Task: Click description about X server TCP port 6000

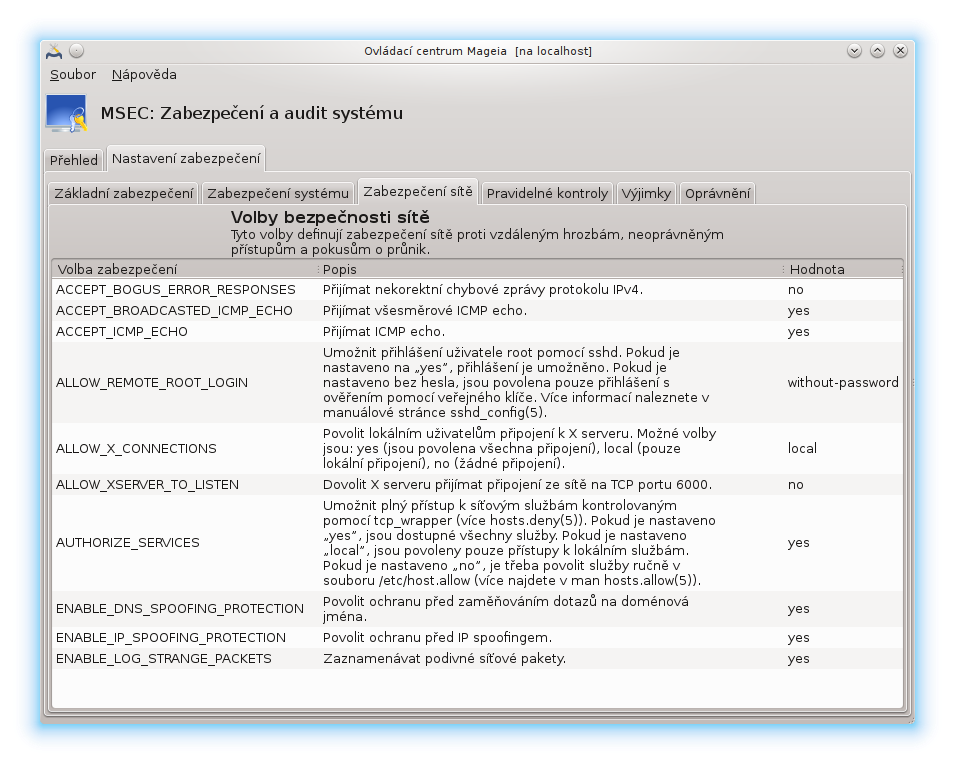Action: (517, 484)
